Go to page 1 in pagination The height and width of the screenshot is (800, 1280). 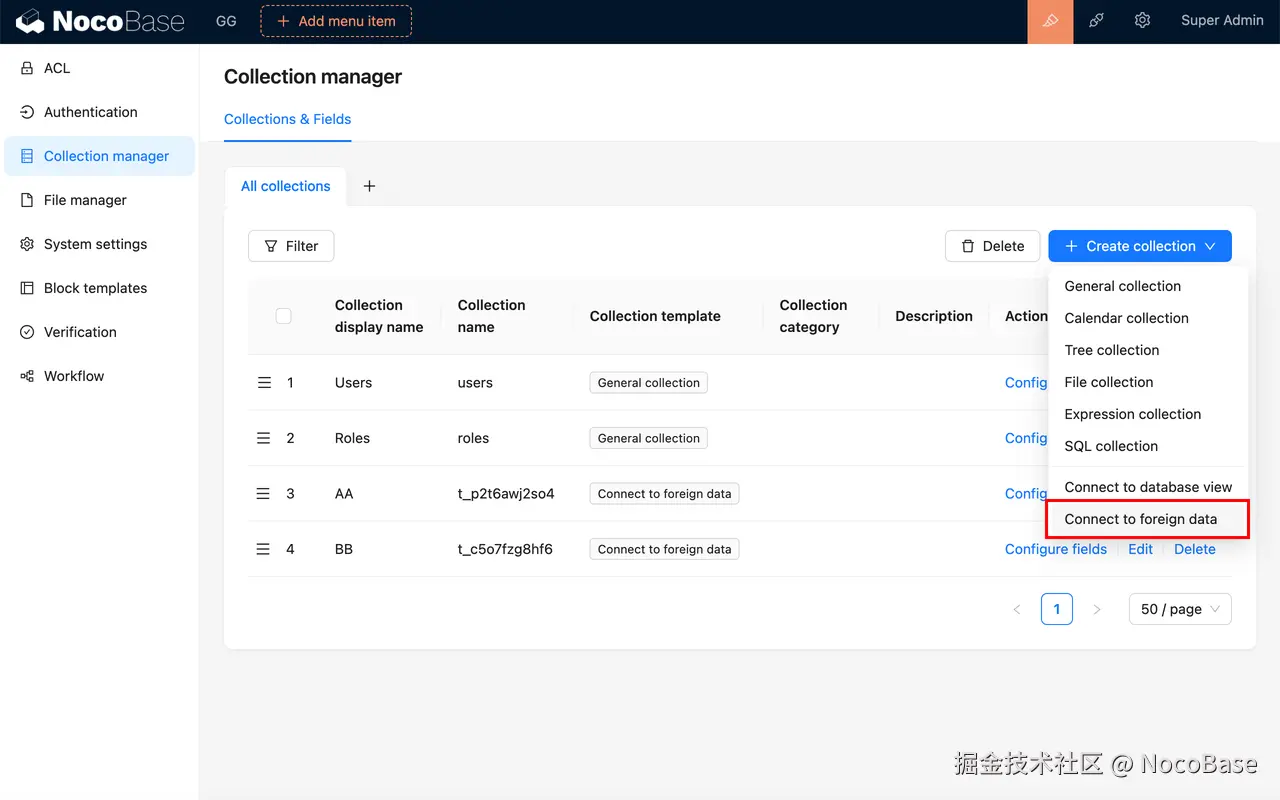point(1057,609)
